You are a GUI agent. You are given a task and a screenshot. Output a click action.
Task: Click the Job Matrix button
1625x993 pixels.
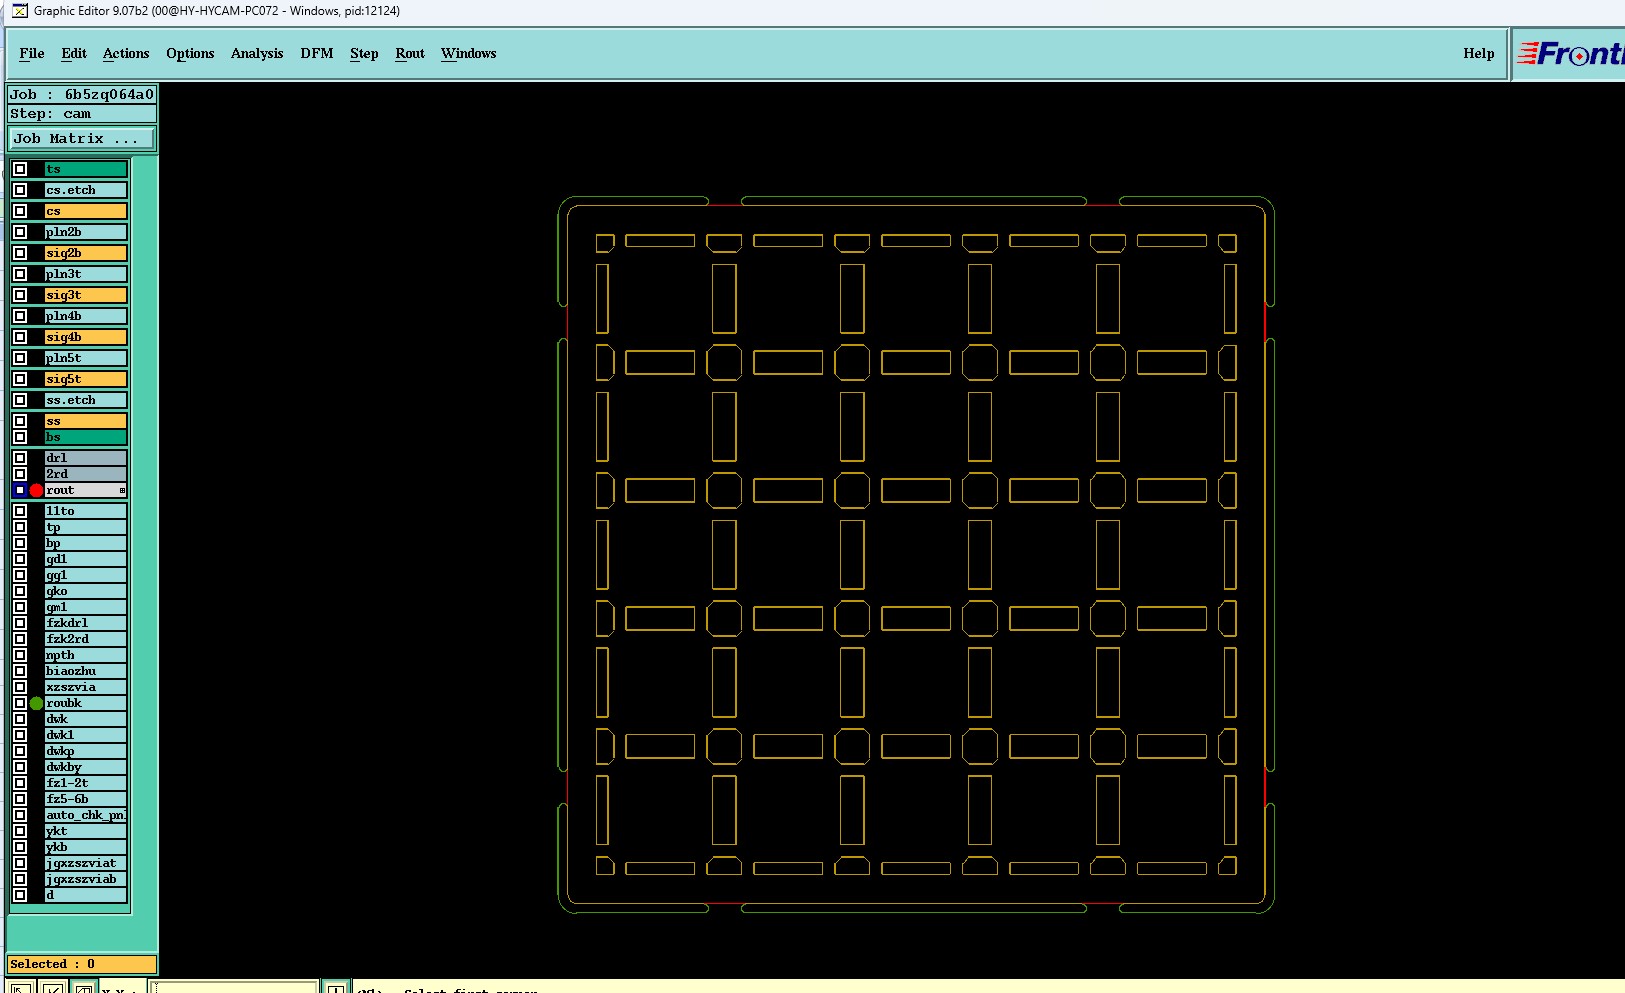[x=82, y=138]
